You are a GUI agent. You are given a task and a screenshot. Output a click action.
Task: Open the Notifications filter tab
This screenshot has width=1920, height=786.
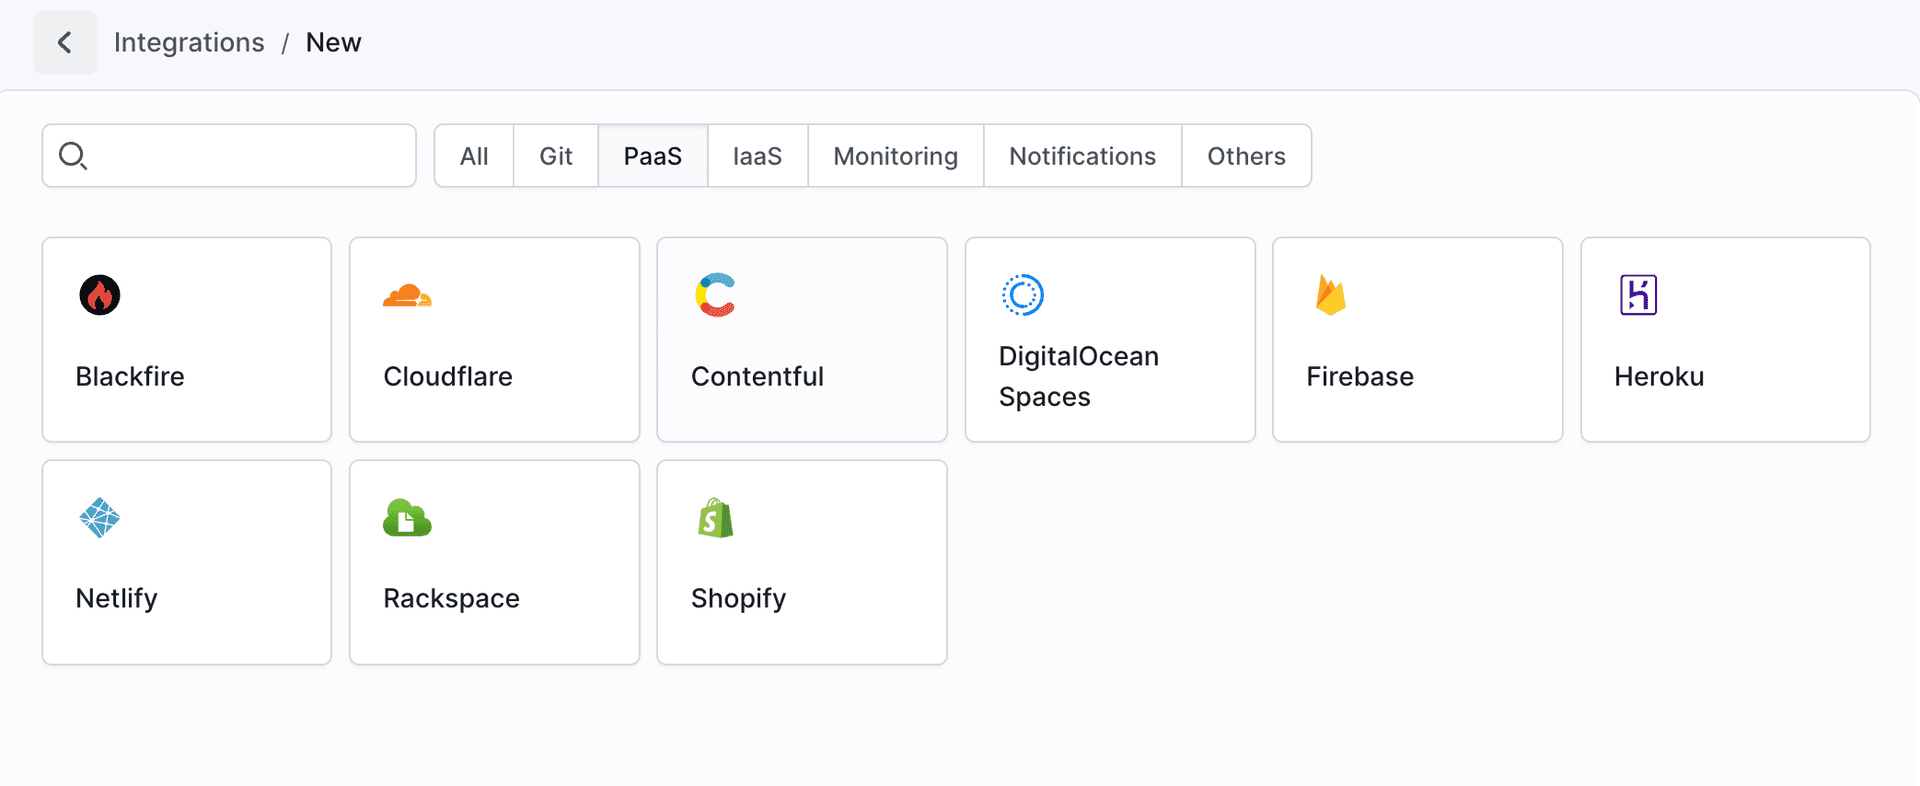1083,156
